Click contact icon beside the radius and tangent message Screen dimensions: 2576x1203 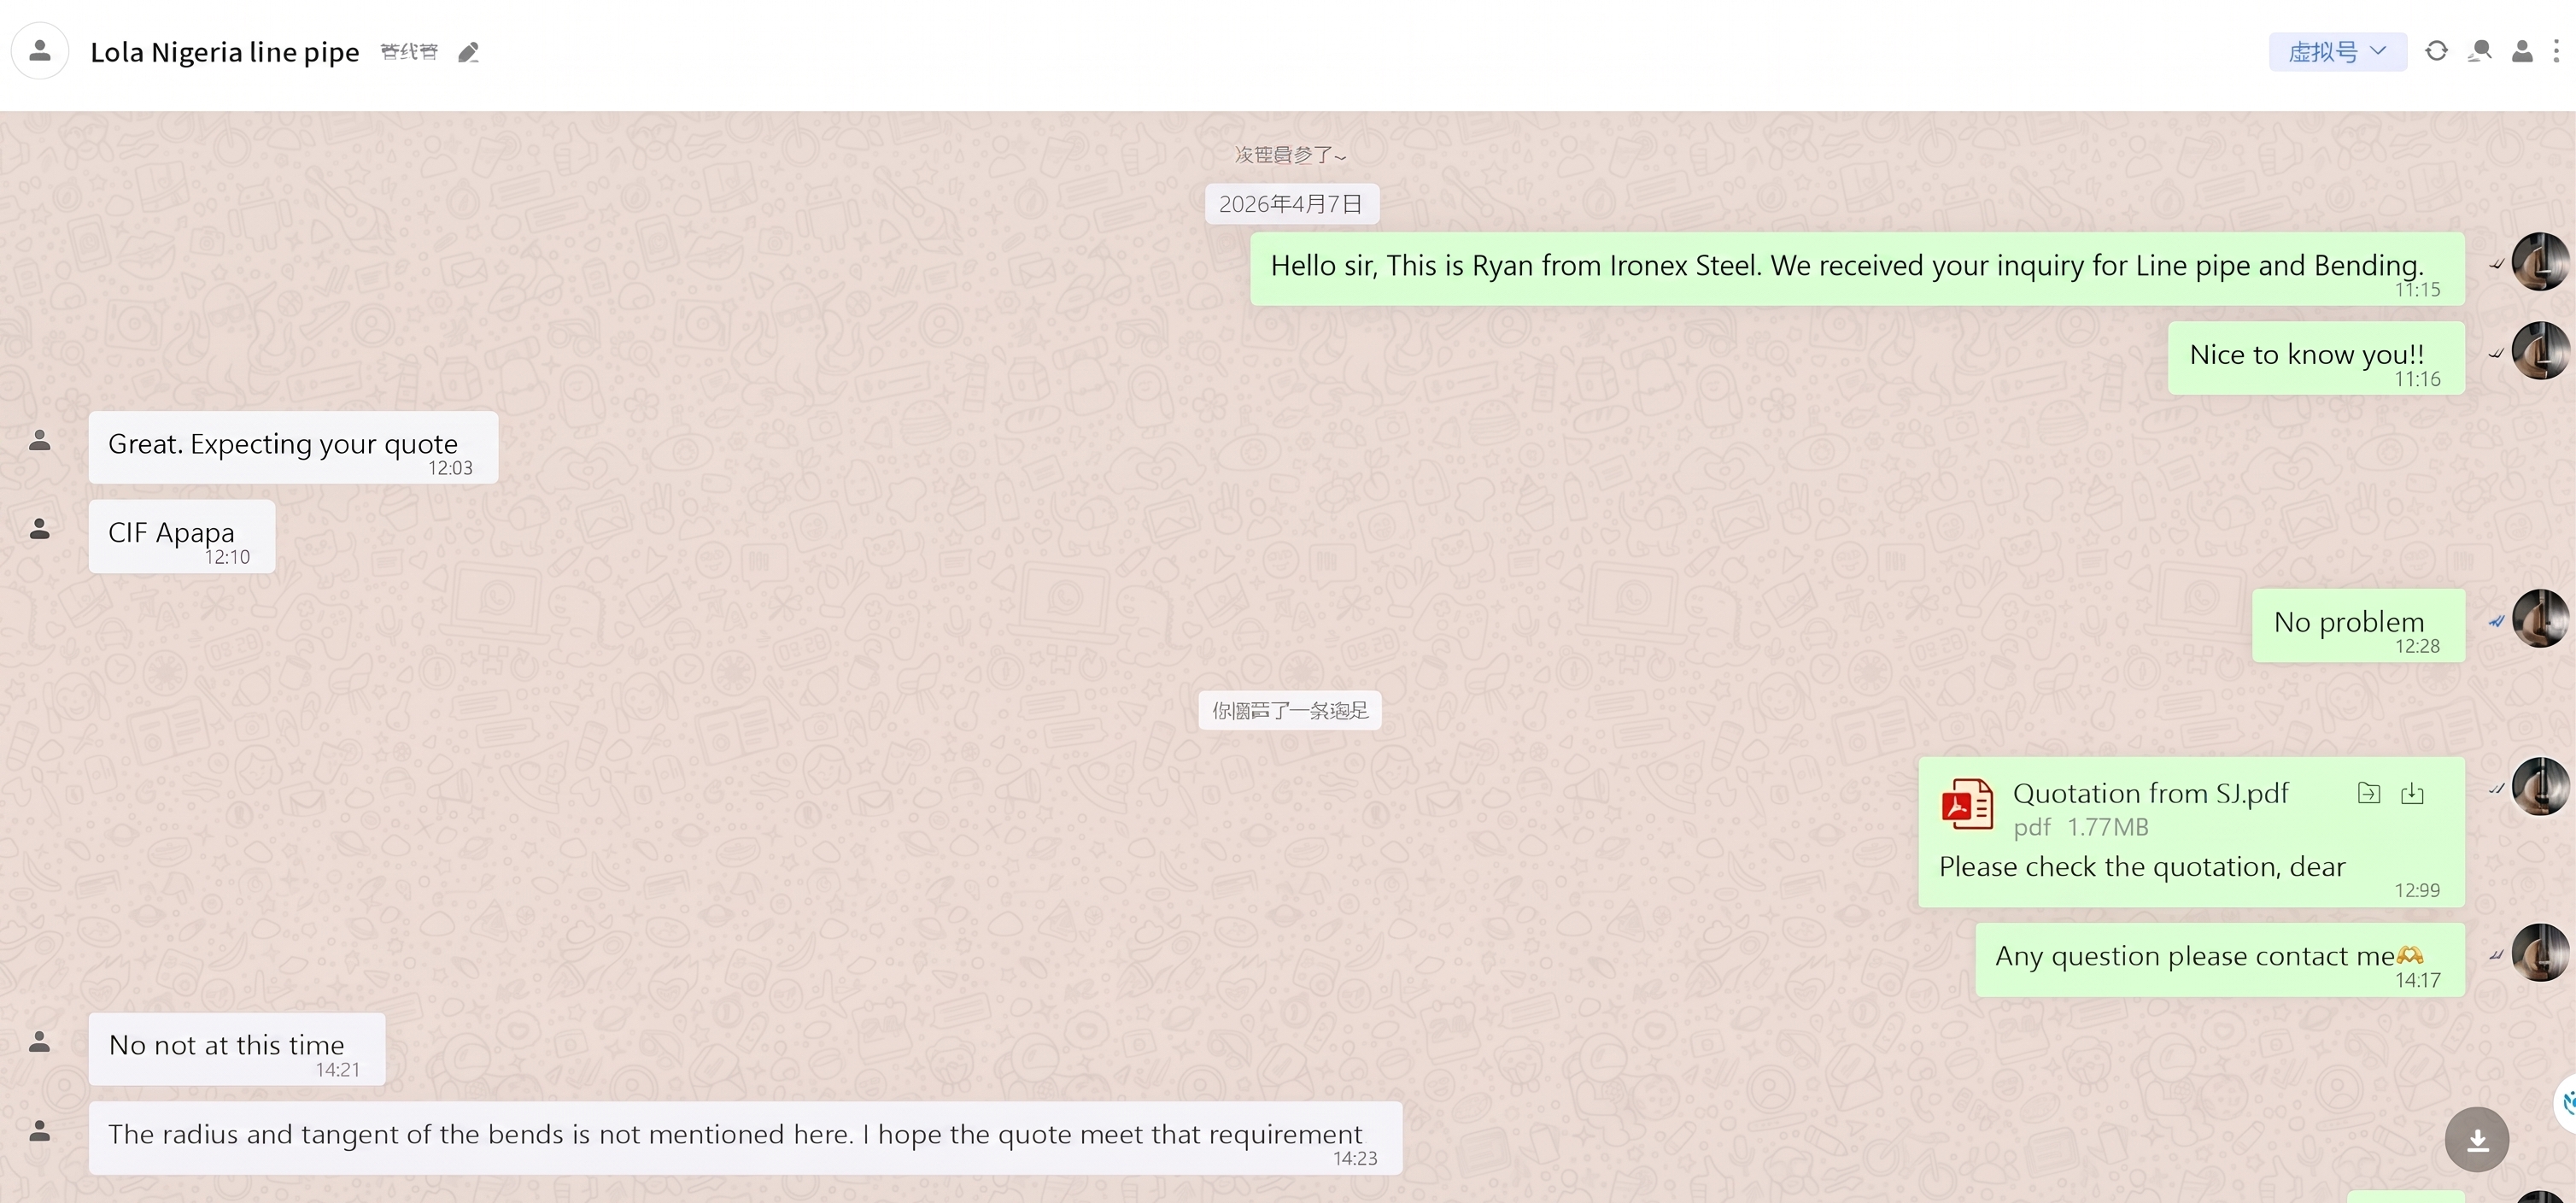pos(40,1131)
